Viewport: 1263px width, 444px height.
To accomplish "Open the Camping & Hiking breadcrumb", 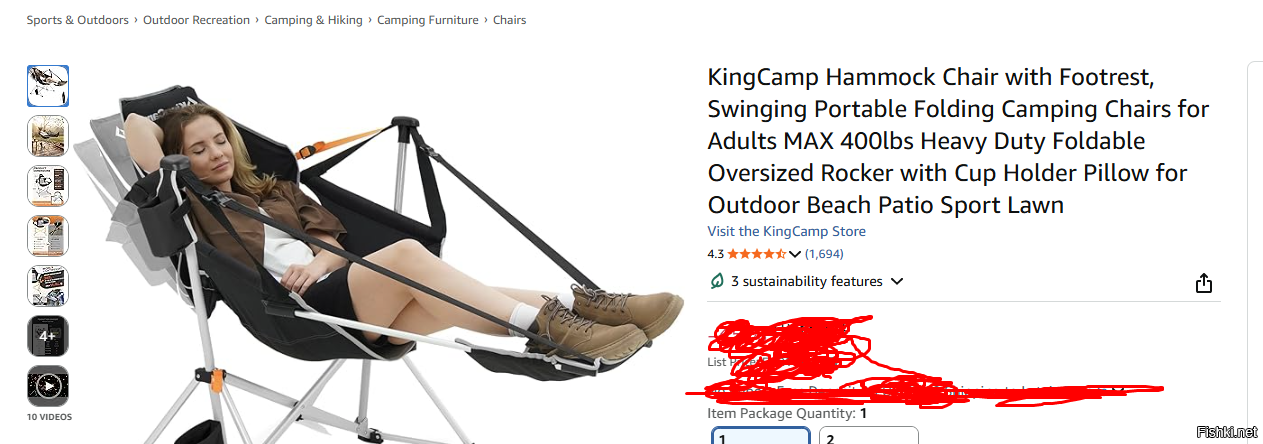I will 313,20.
